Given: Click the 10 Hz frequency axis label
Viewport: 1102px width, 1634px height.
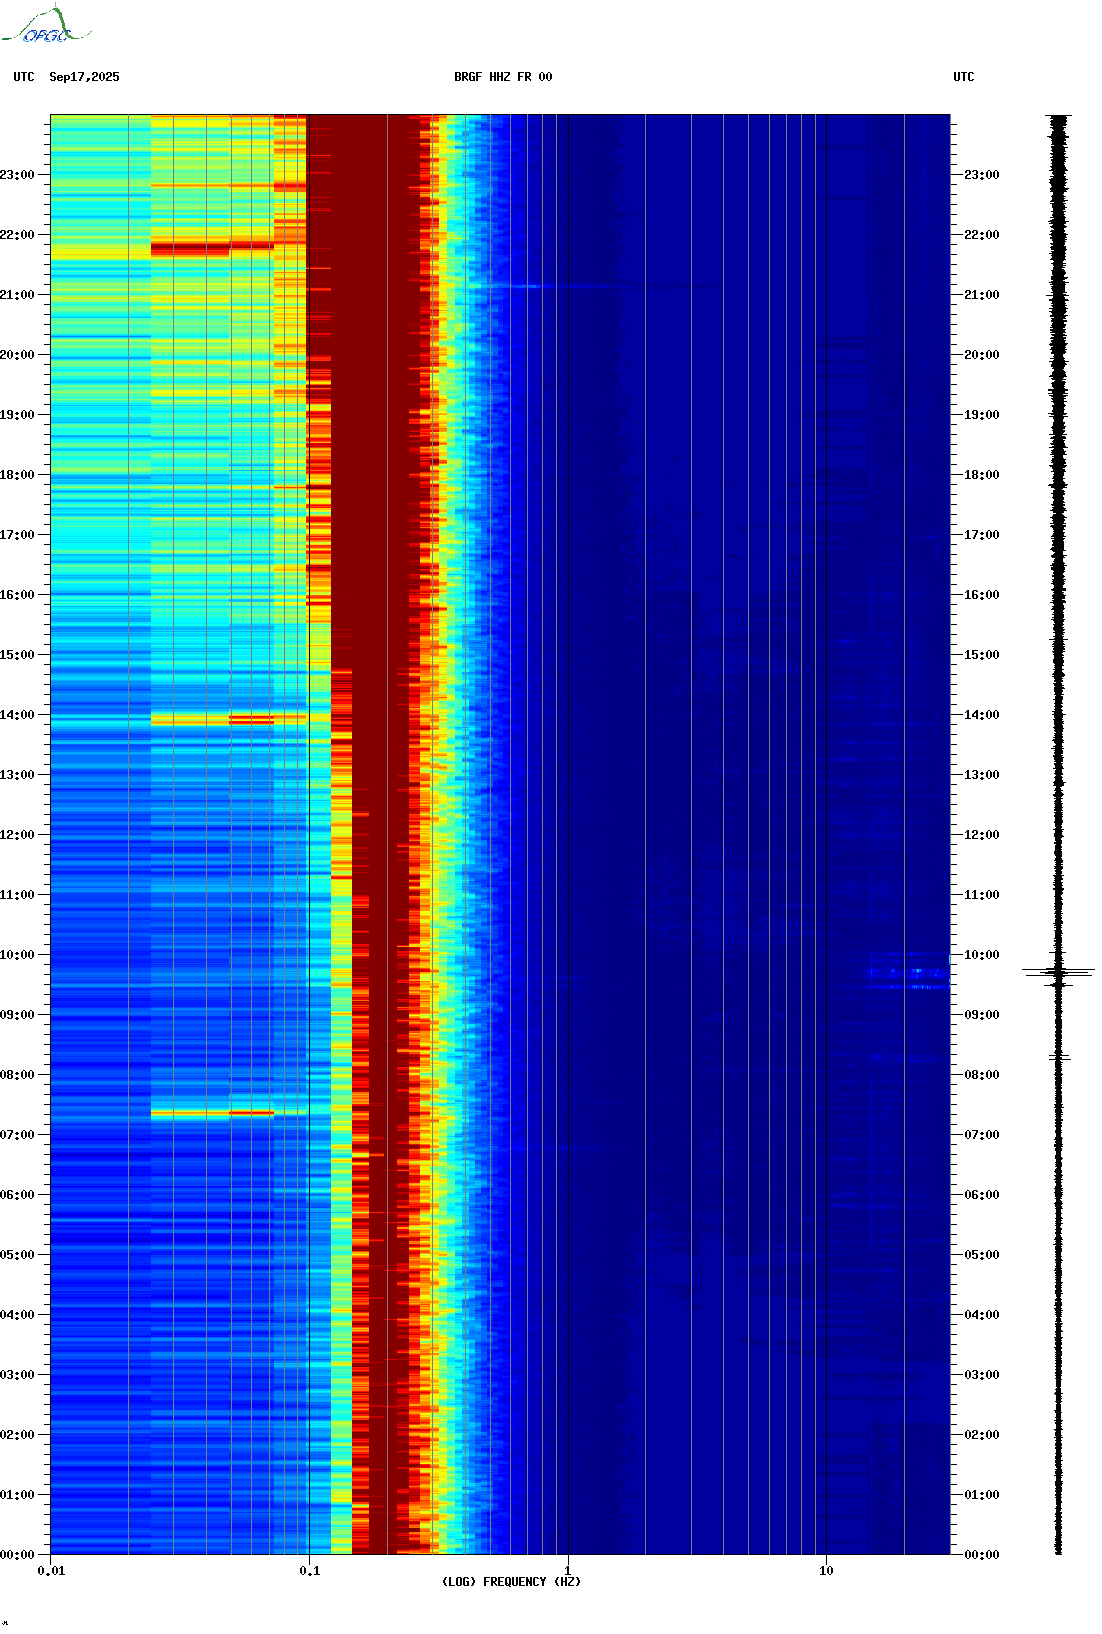Looking at the screenshot, I should tap(826, 1571).
